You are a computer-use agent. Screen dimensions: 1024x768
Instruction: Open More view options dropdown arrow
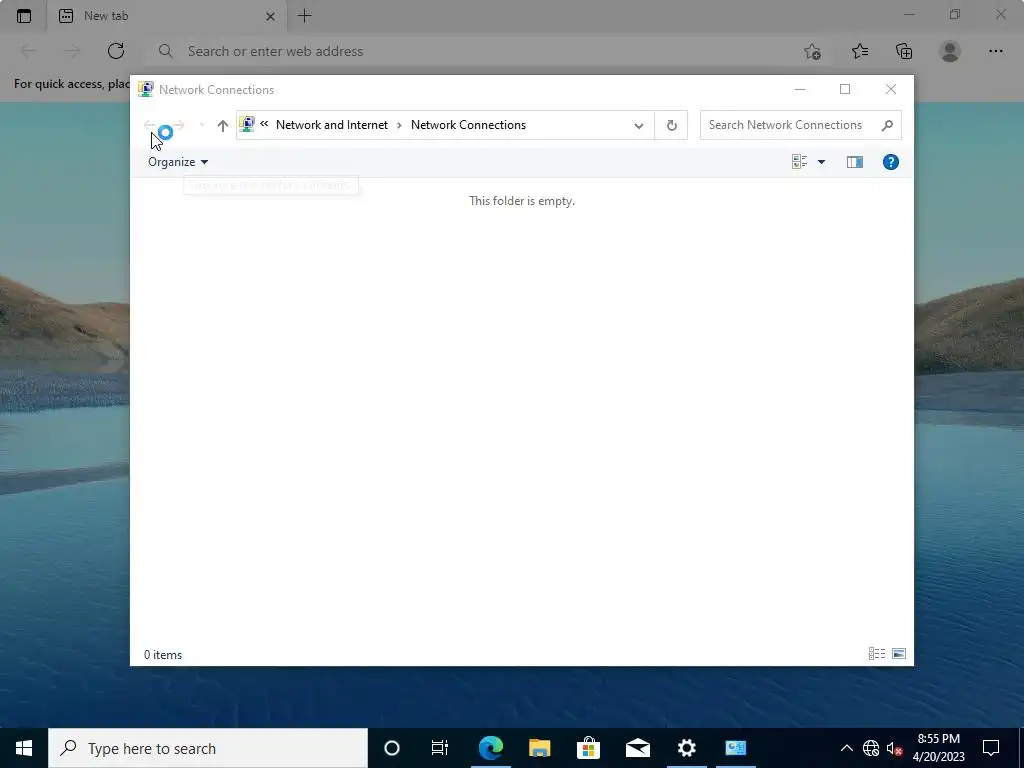pos(822,162)
